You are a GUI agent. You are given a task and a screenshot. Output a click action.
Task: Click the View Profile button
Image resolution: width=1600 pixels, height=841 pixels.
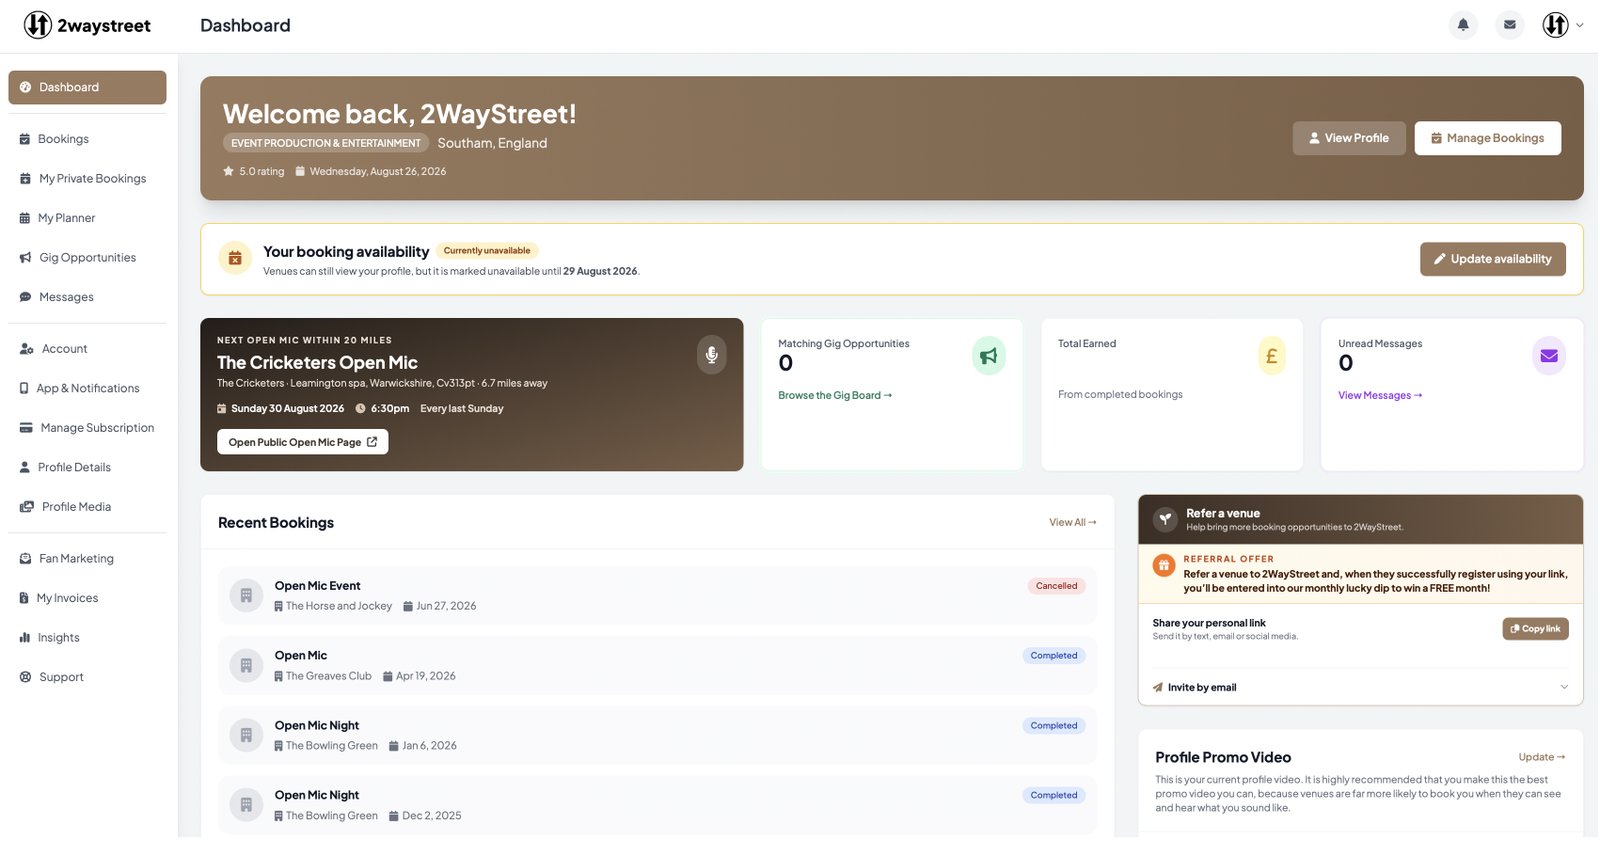(1349, 138)
